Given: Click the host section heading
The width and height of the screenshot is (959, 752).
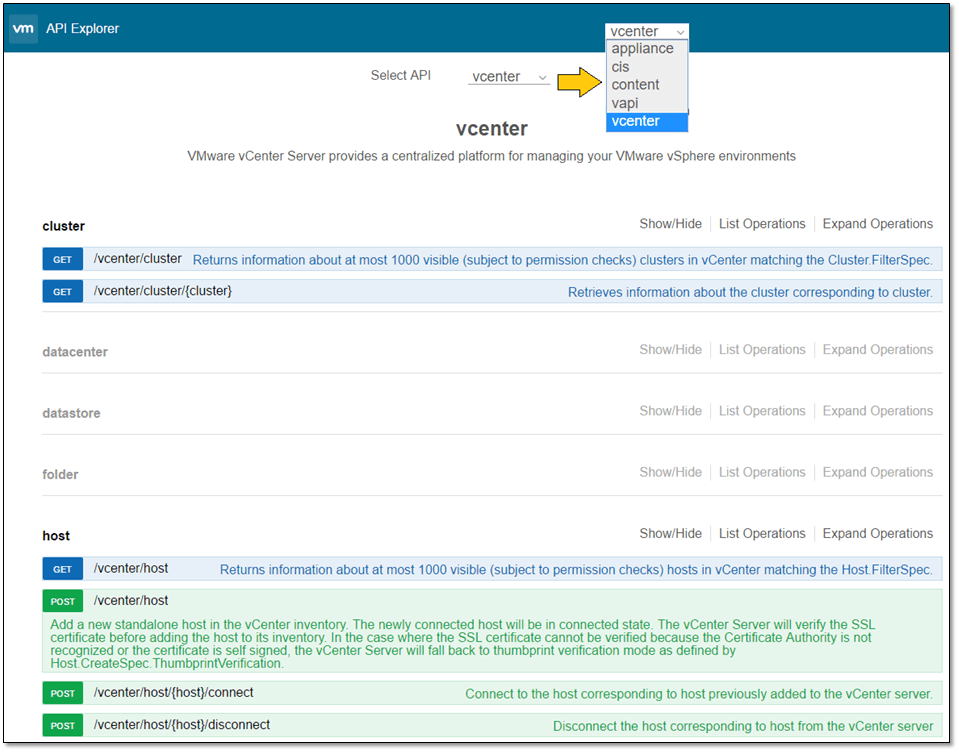Looking at the screenshot, I should point(56,536).
